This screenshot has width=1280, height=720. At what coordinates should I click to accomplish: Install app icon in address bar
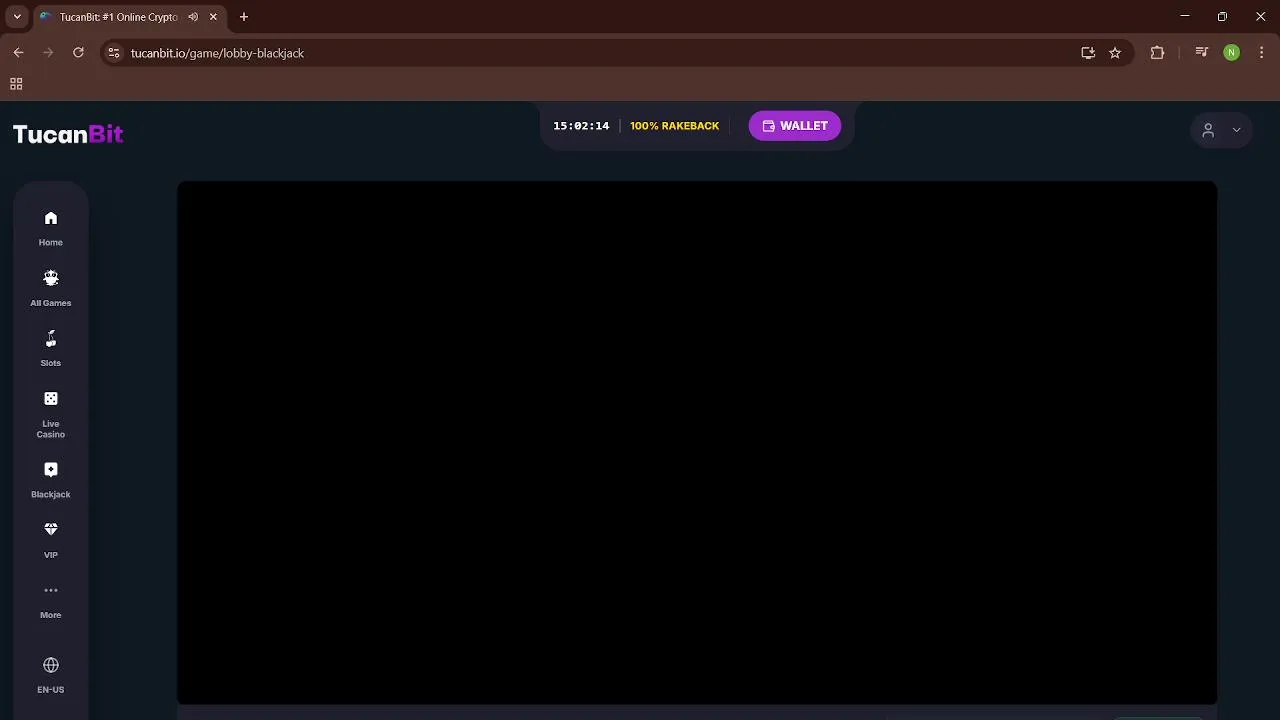(x=1088, y=53)
